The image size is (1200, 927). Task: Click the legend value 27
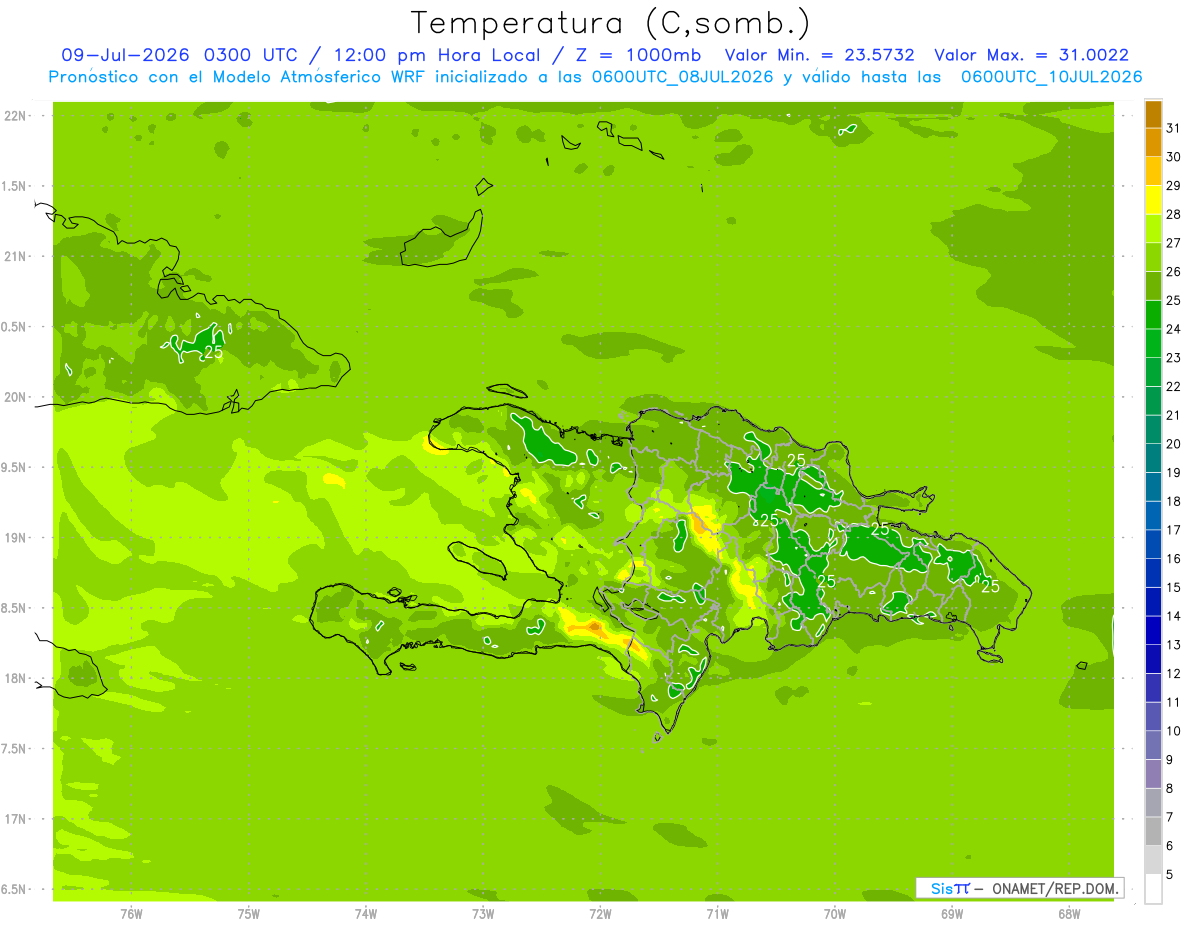1174,243
